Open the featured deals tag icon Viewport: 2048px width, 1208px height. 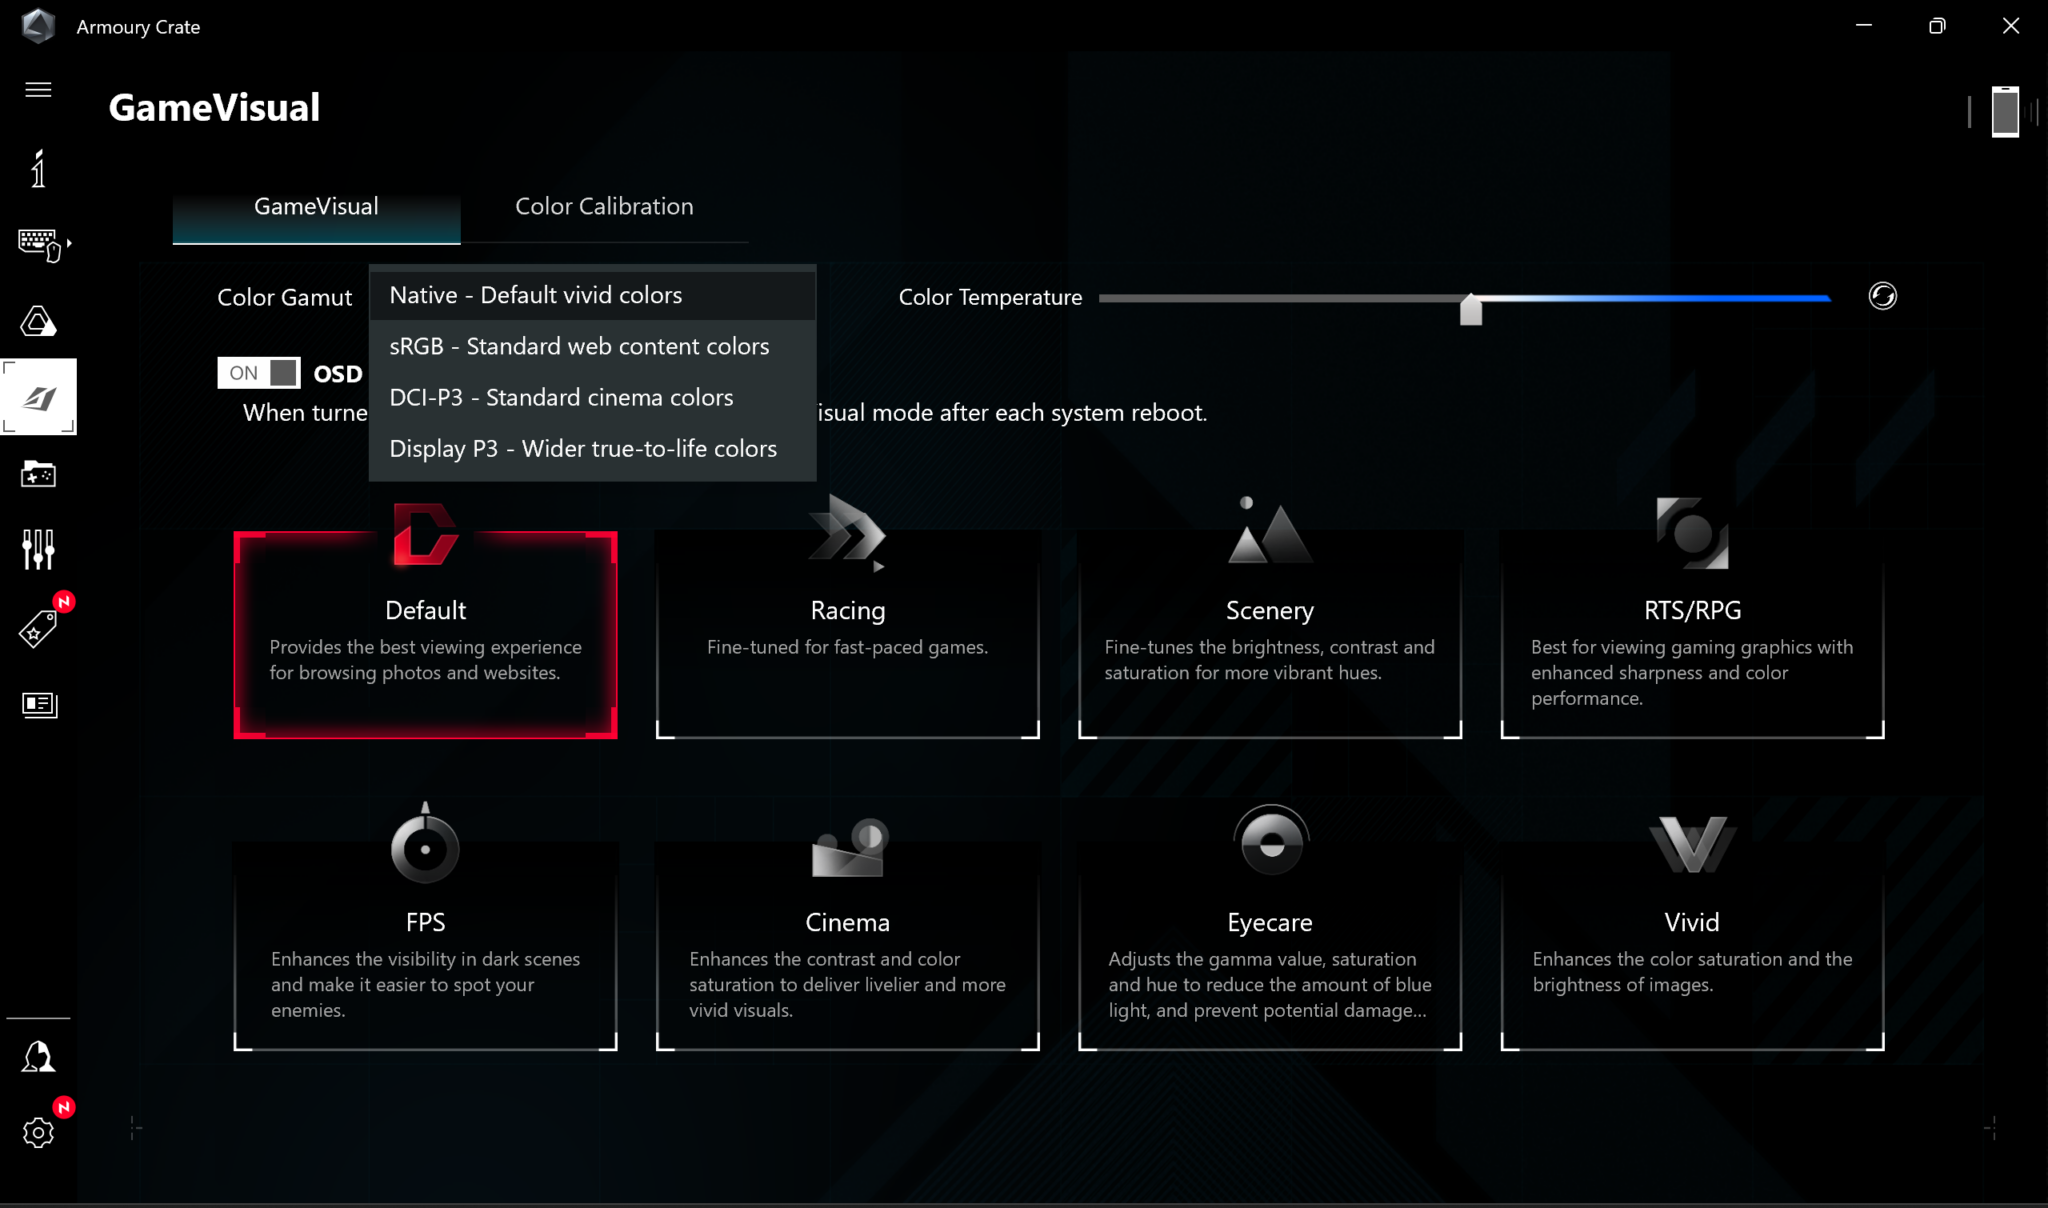tap(38, 627)
